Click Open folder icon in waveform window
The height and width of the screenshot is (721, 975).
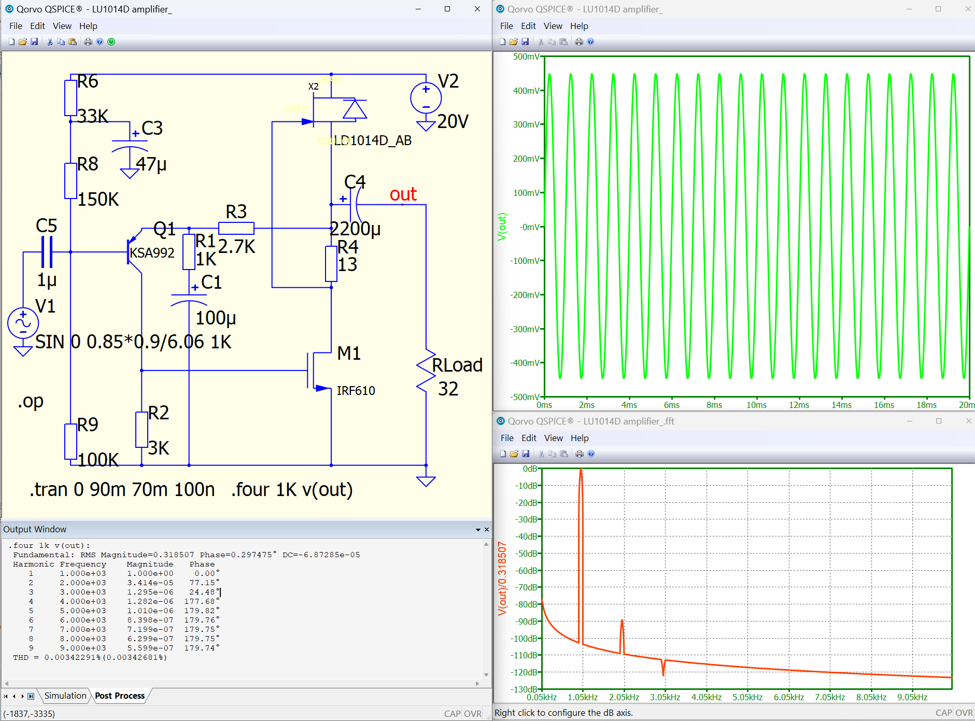(514, 42)
